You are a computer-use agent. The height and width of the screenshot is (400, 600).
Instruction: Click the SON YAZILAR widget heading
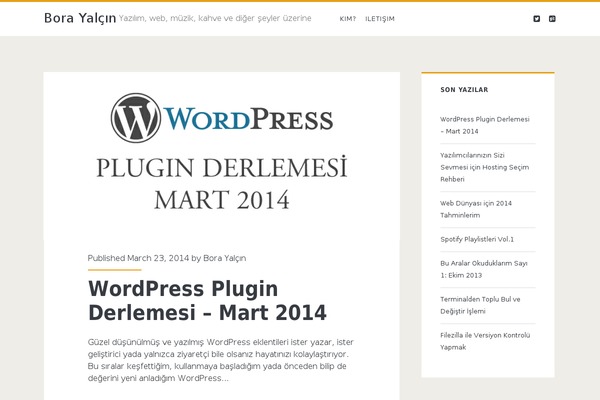coord(464,90)
